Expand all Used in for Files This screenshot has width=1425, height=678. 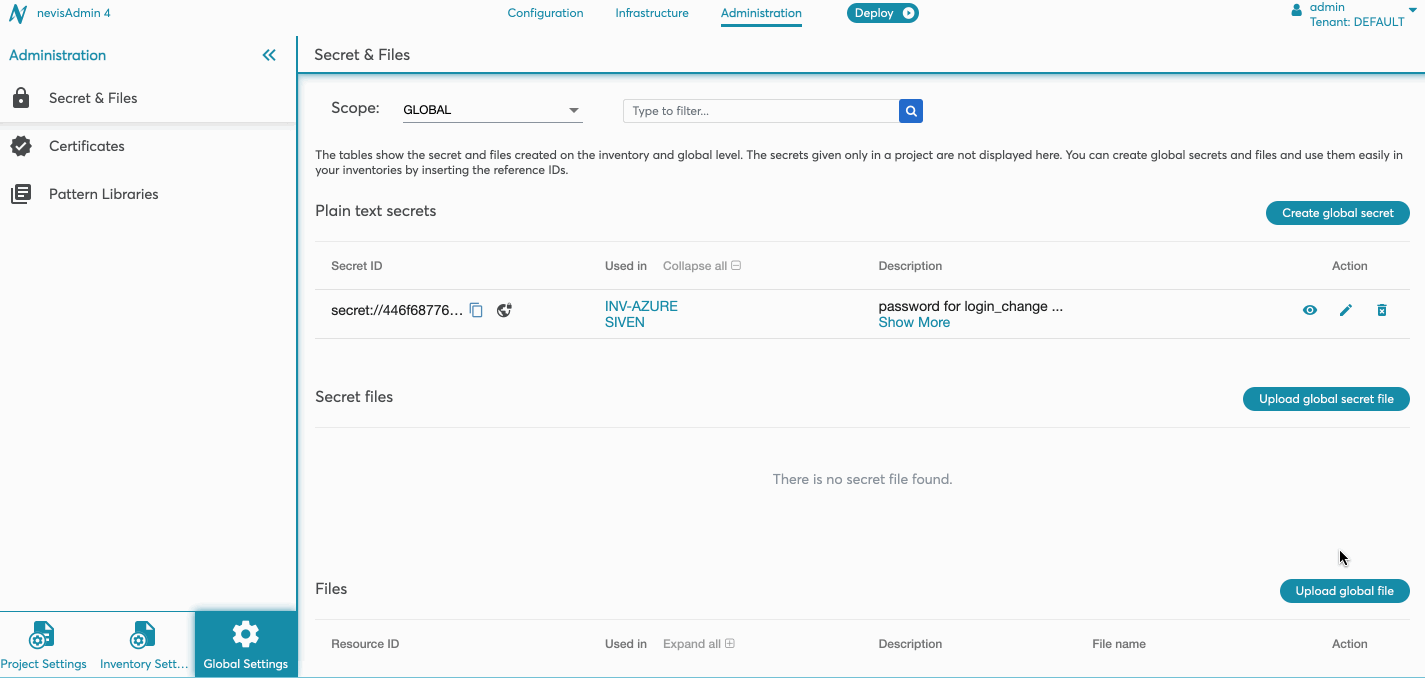698,644
